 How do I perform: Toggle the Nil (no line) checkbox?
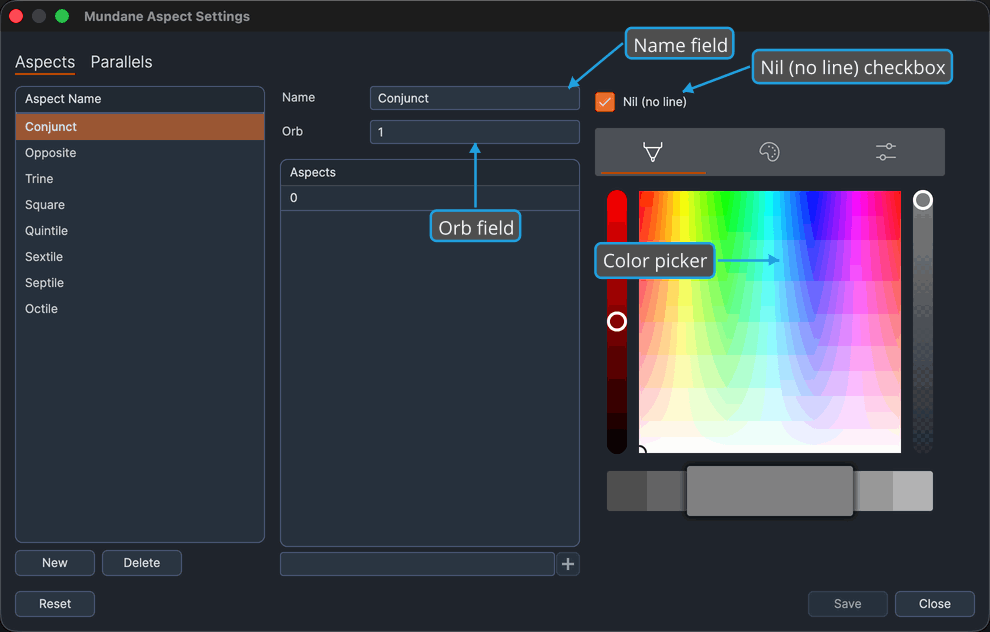click(605, 102)
